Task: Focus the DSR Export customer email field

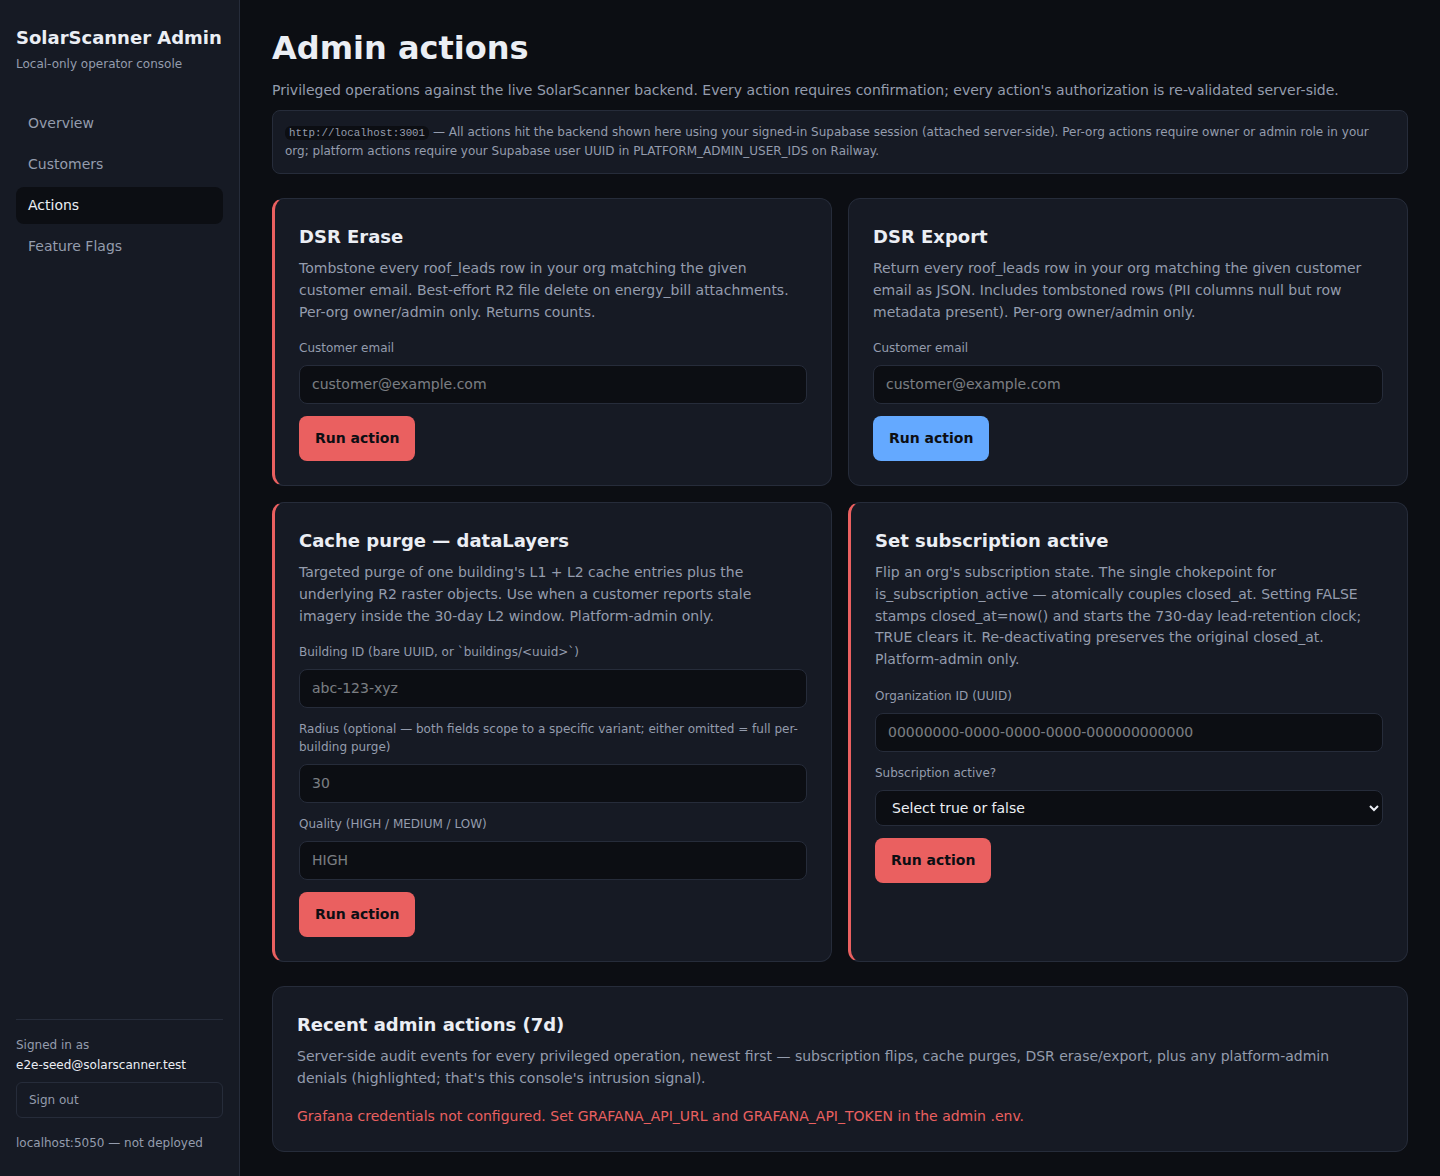Action: tap(1128, 384)
